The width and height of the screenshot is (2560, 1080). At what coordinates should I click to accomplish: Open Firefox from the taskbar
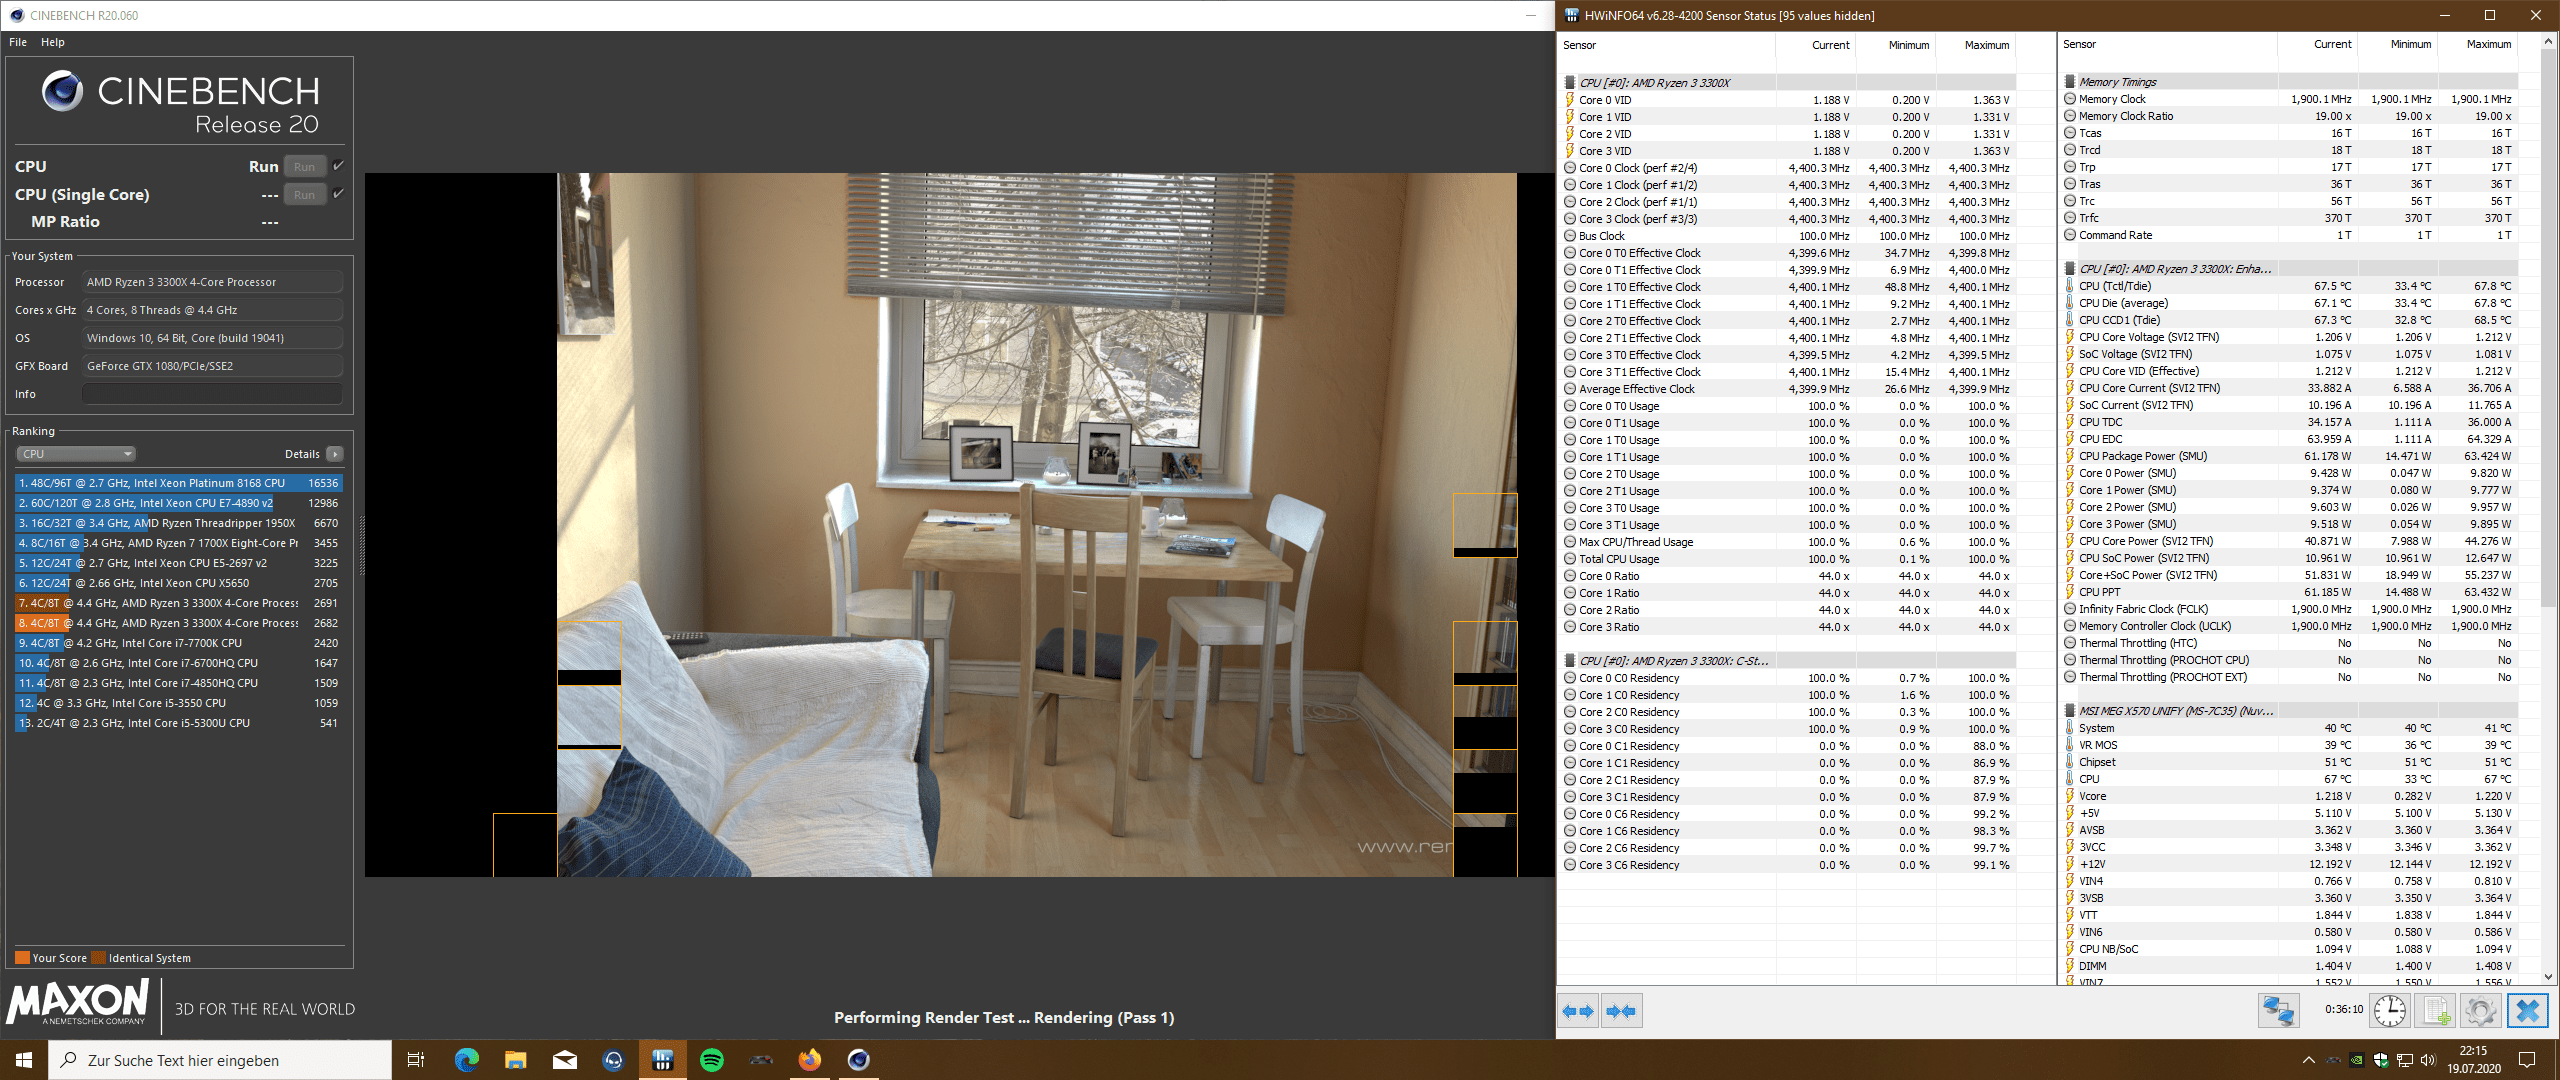point(809,1060)
